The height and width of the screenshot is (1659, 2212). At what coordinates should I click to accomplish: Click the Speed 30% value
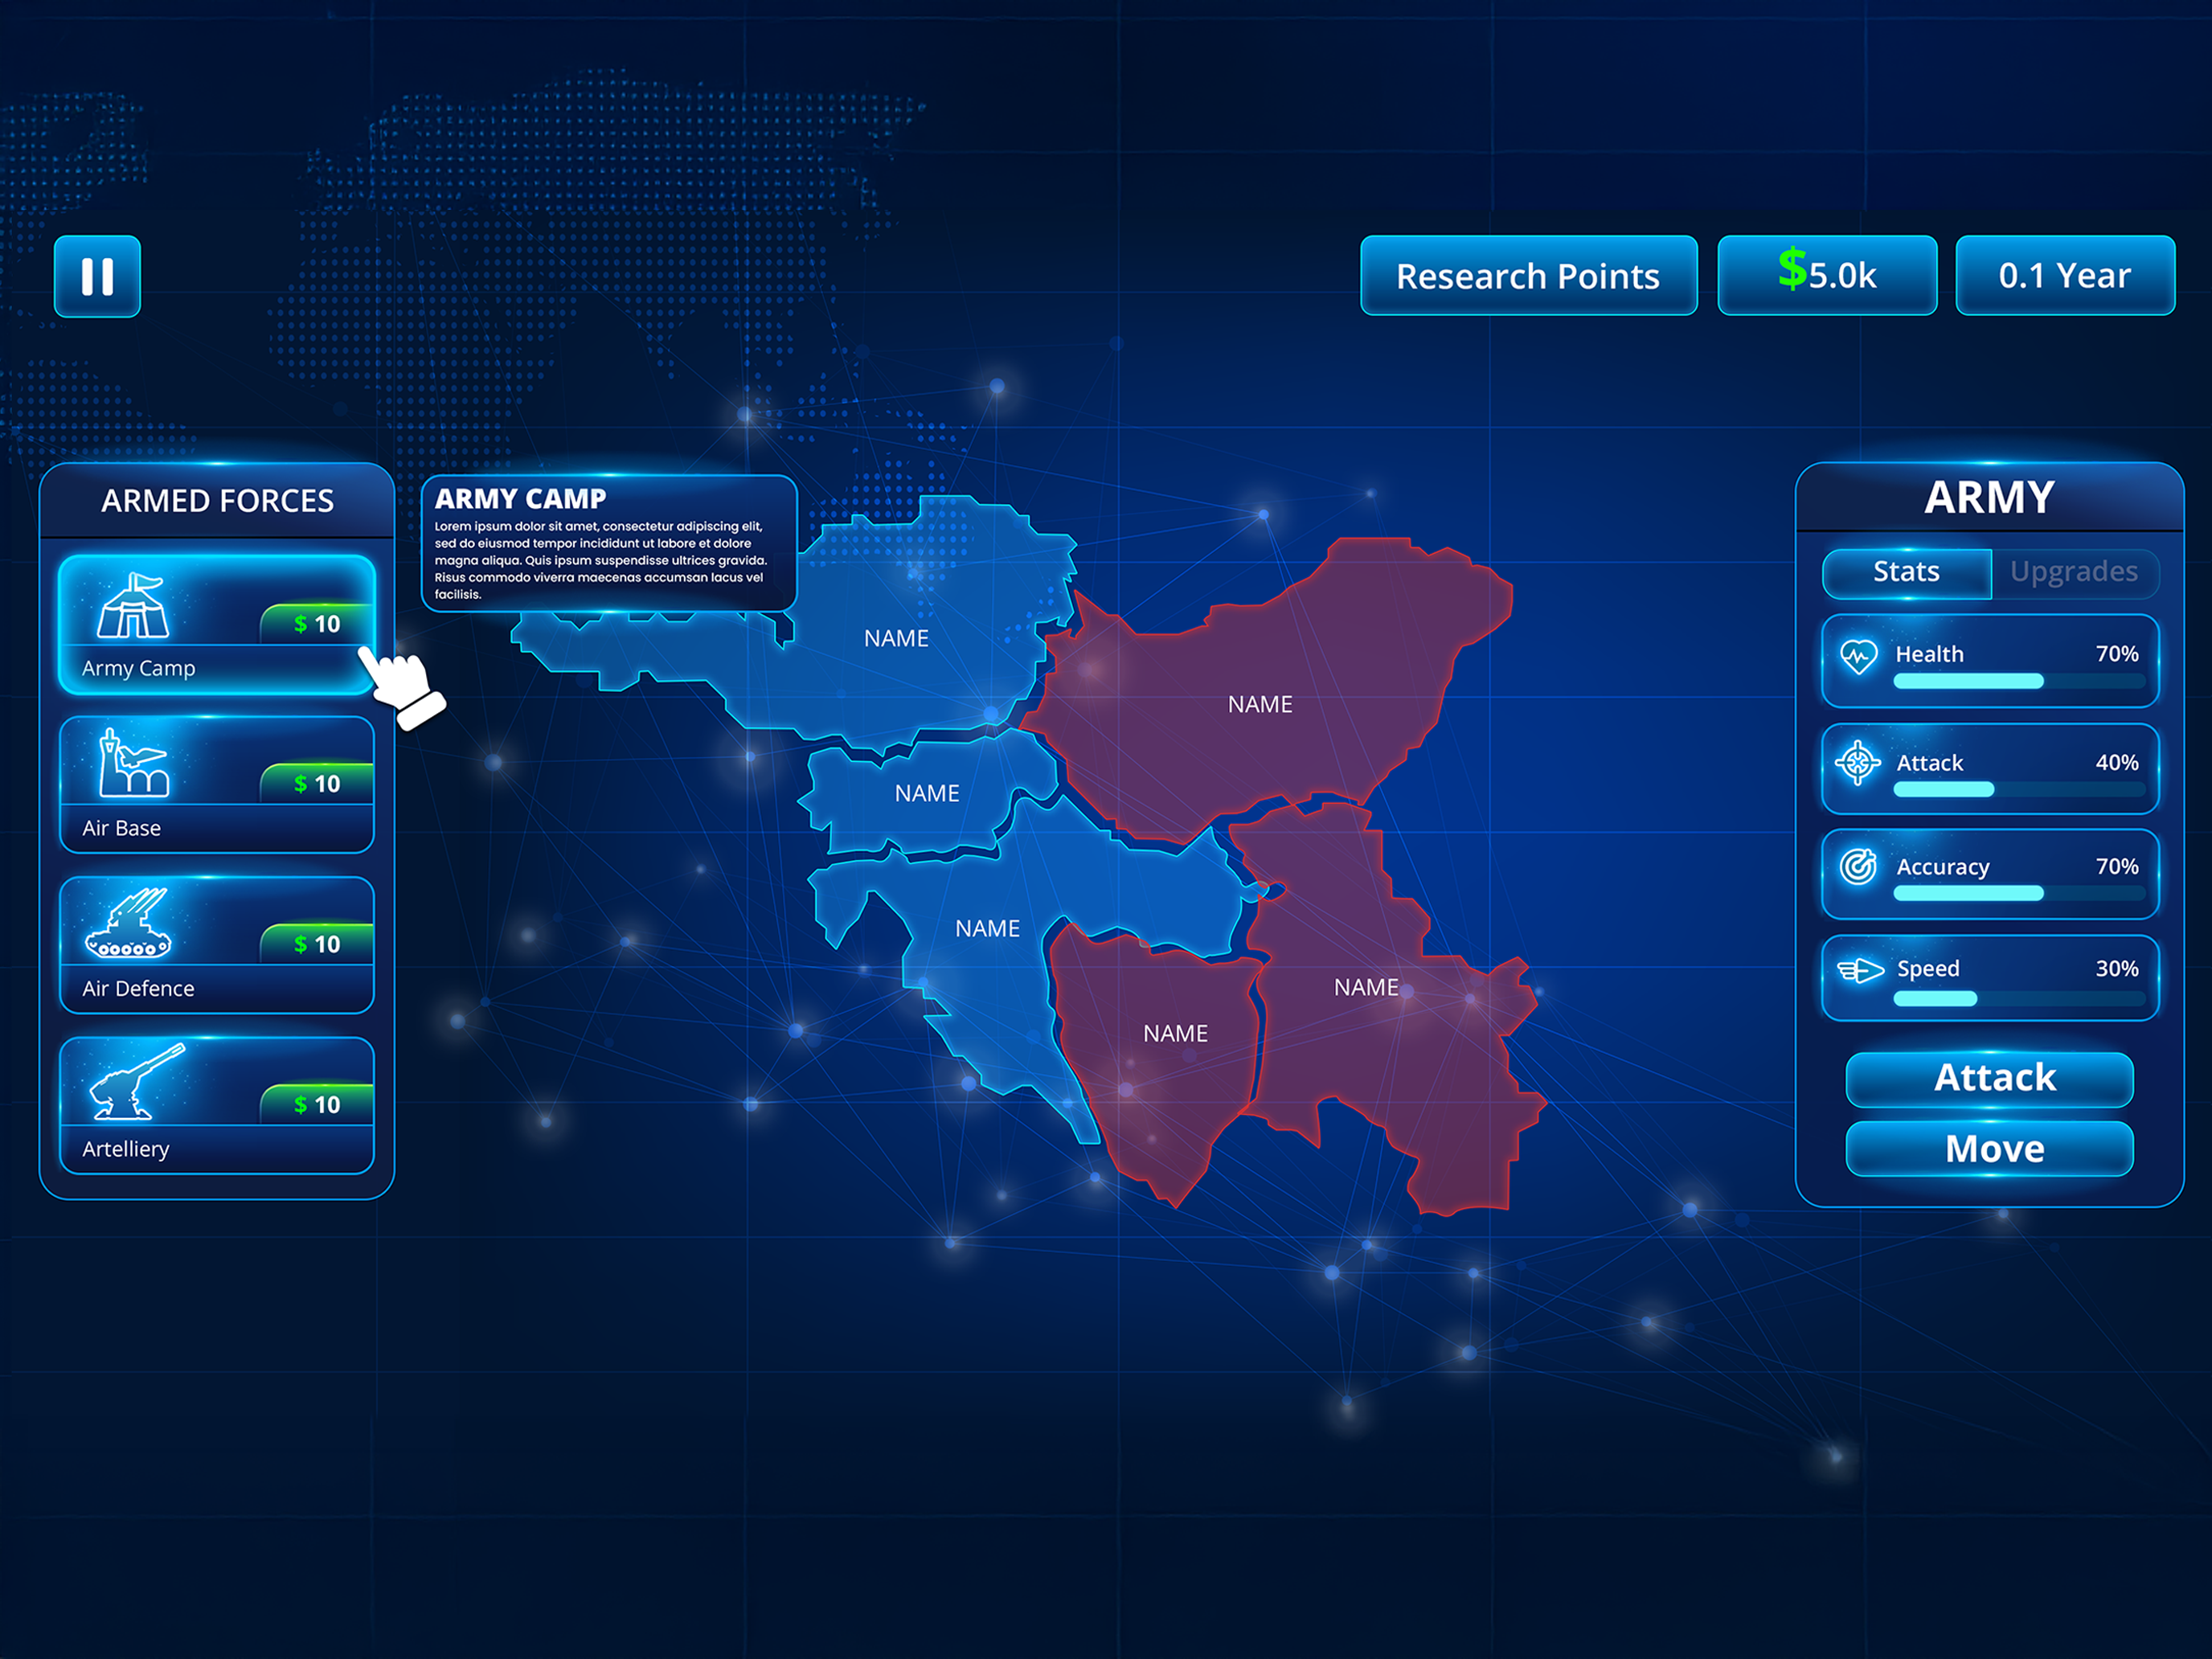(2117, 969)
